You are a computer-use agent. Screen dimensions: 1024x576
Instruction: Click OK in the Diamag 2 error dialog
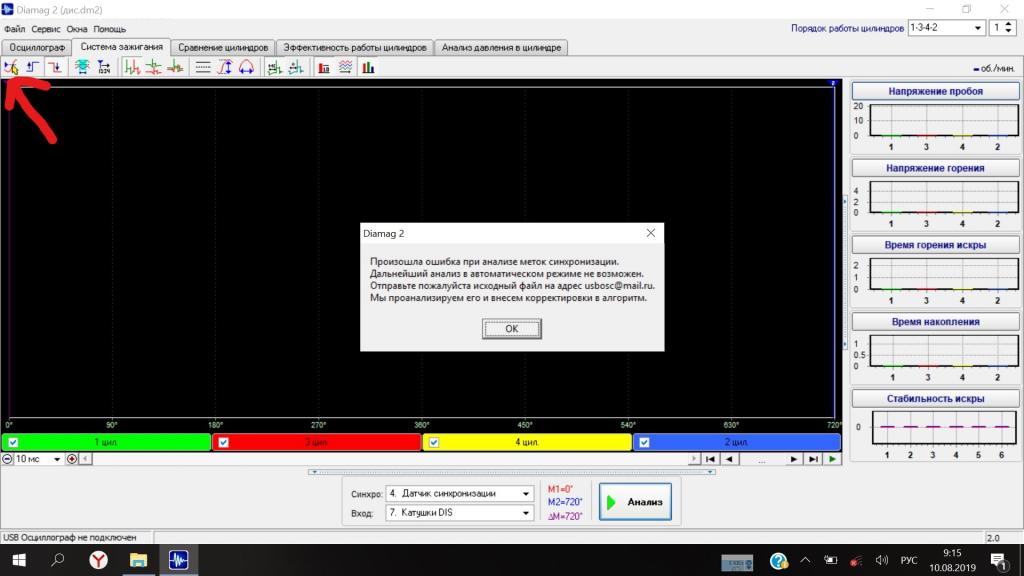click(x=511, y=328)
